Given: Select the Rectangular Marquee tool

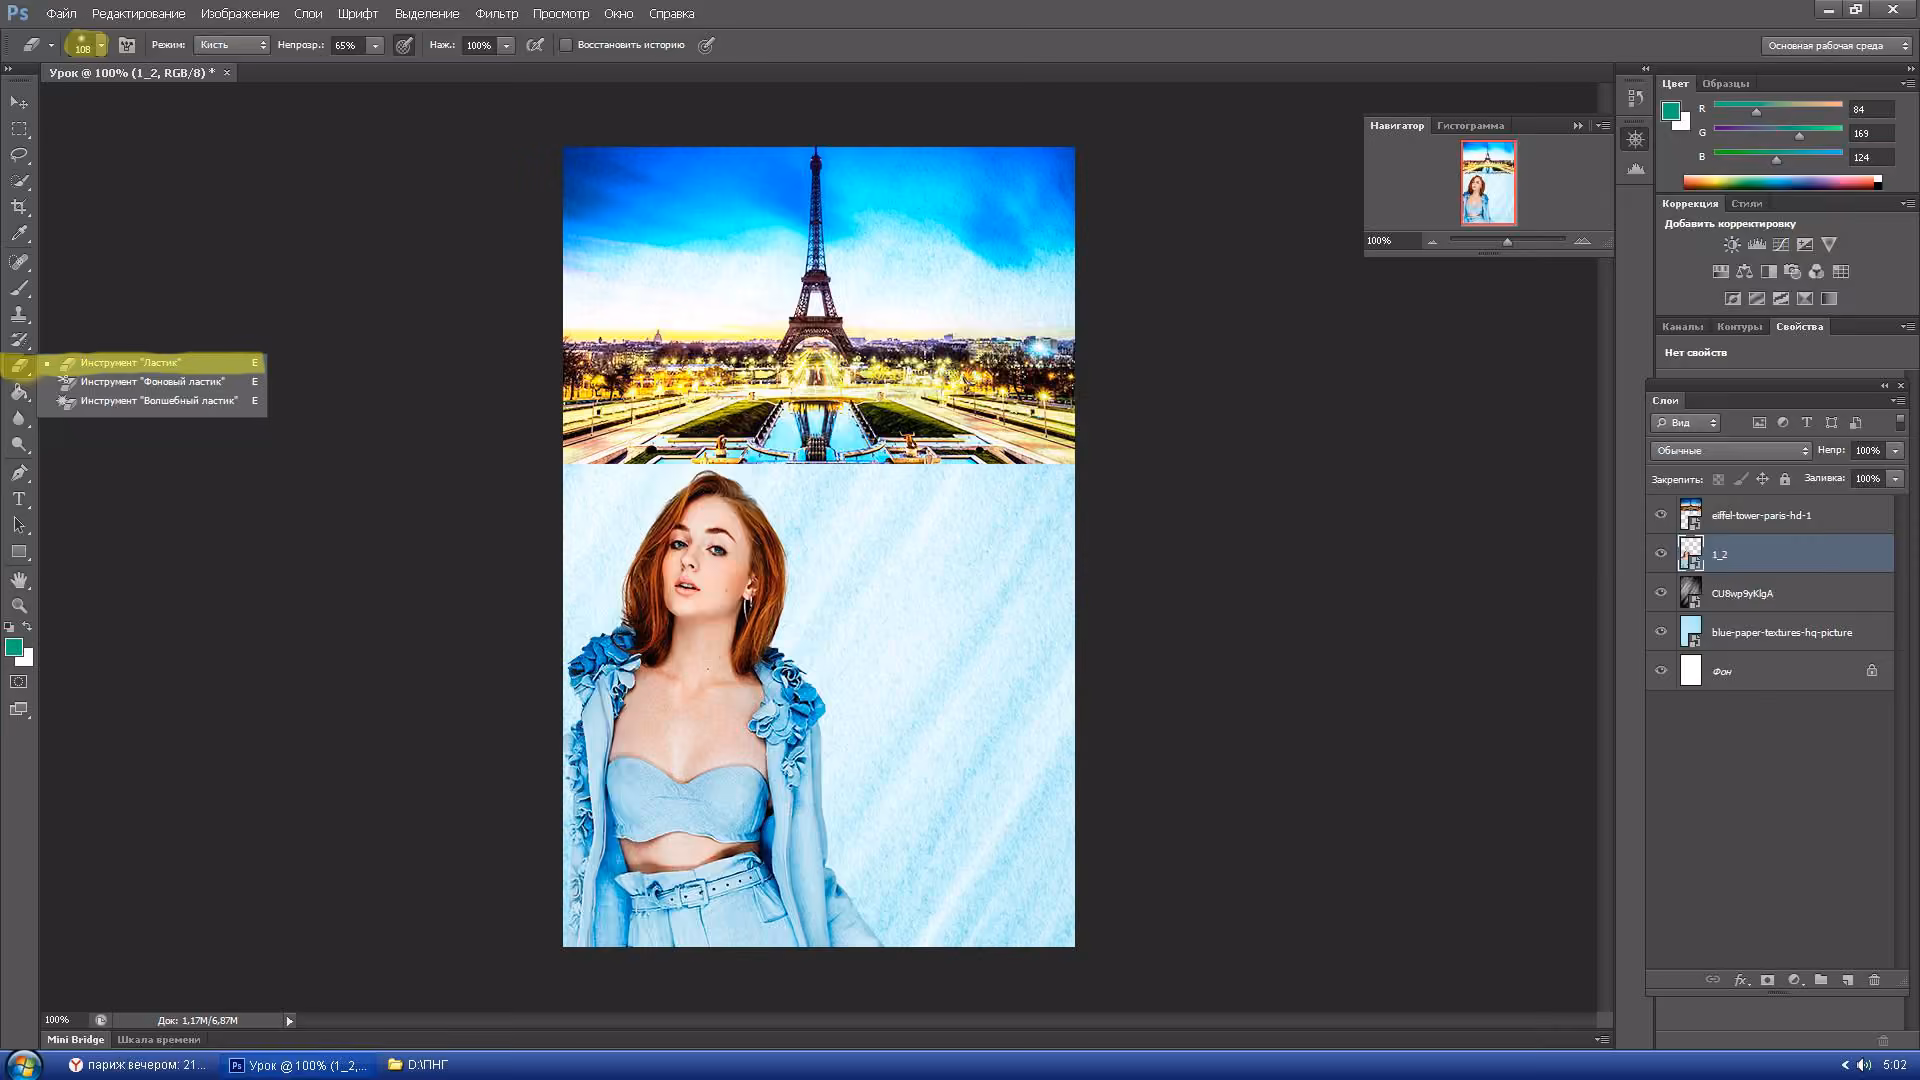Looking at the screenshot, I should pyautogui.click(x=19, y=129).
